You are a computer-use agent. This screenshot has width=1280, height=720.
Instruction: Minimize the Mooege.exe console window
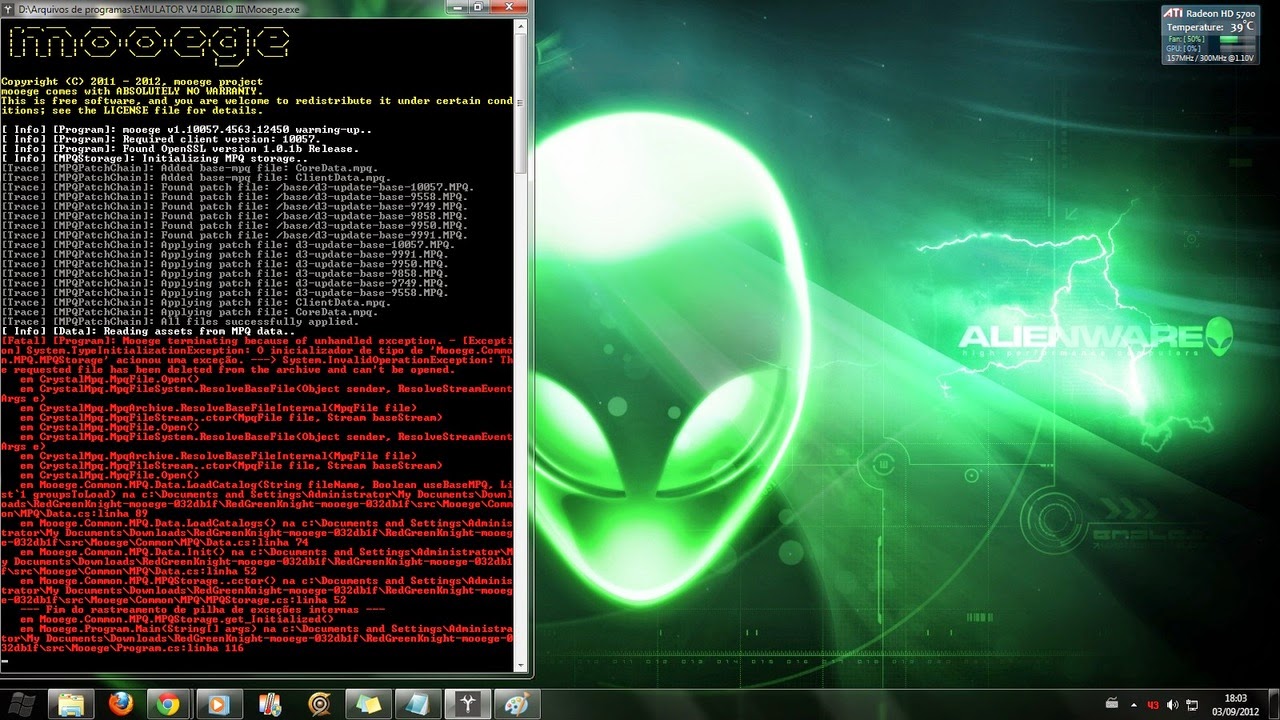point(457,7)
